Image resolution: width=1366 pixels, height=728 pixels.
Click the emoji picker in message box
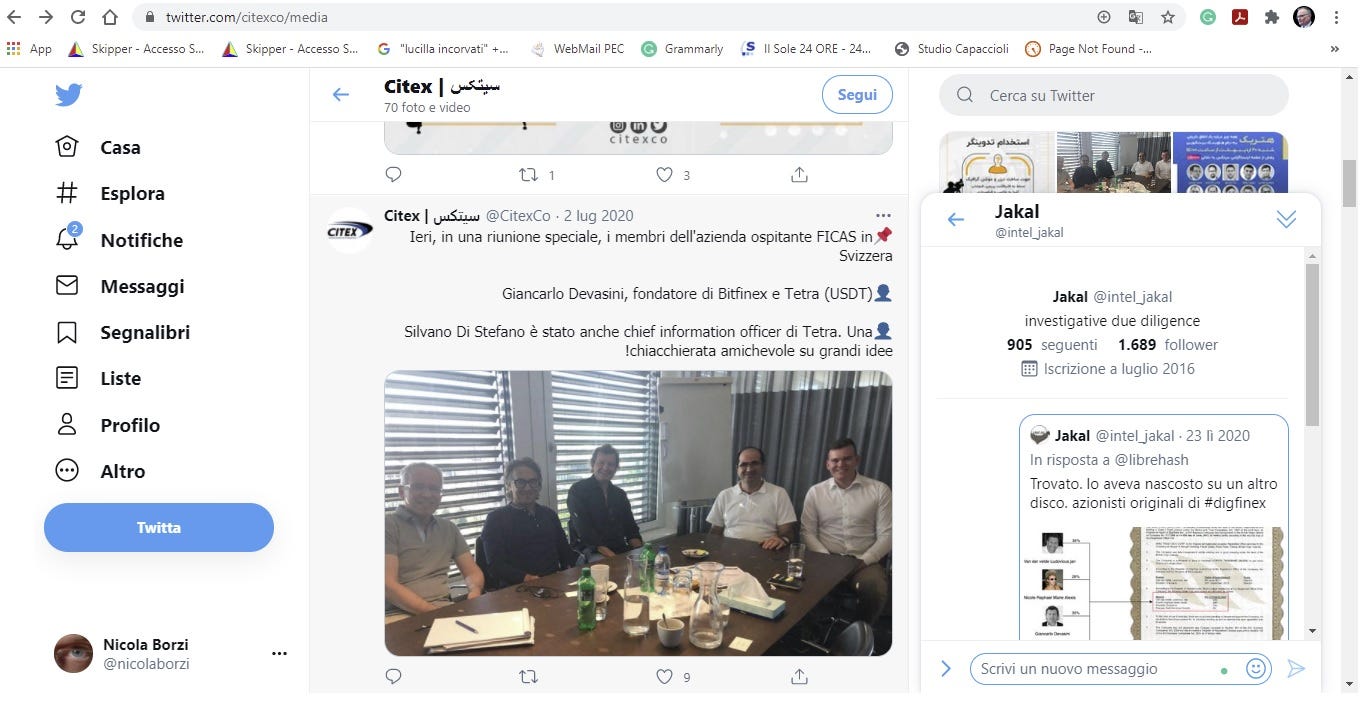tap(1256, 668)
